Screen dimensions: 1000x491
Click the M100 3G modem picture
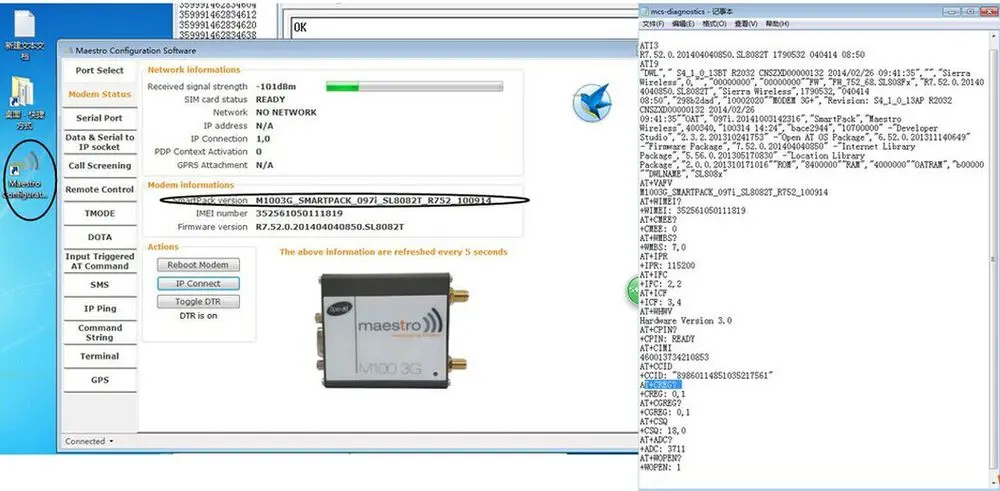point(393,330)
